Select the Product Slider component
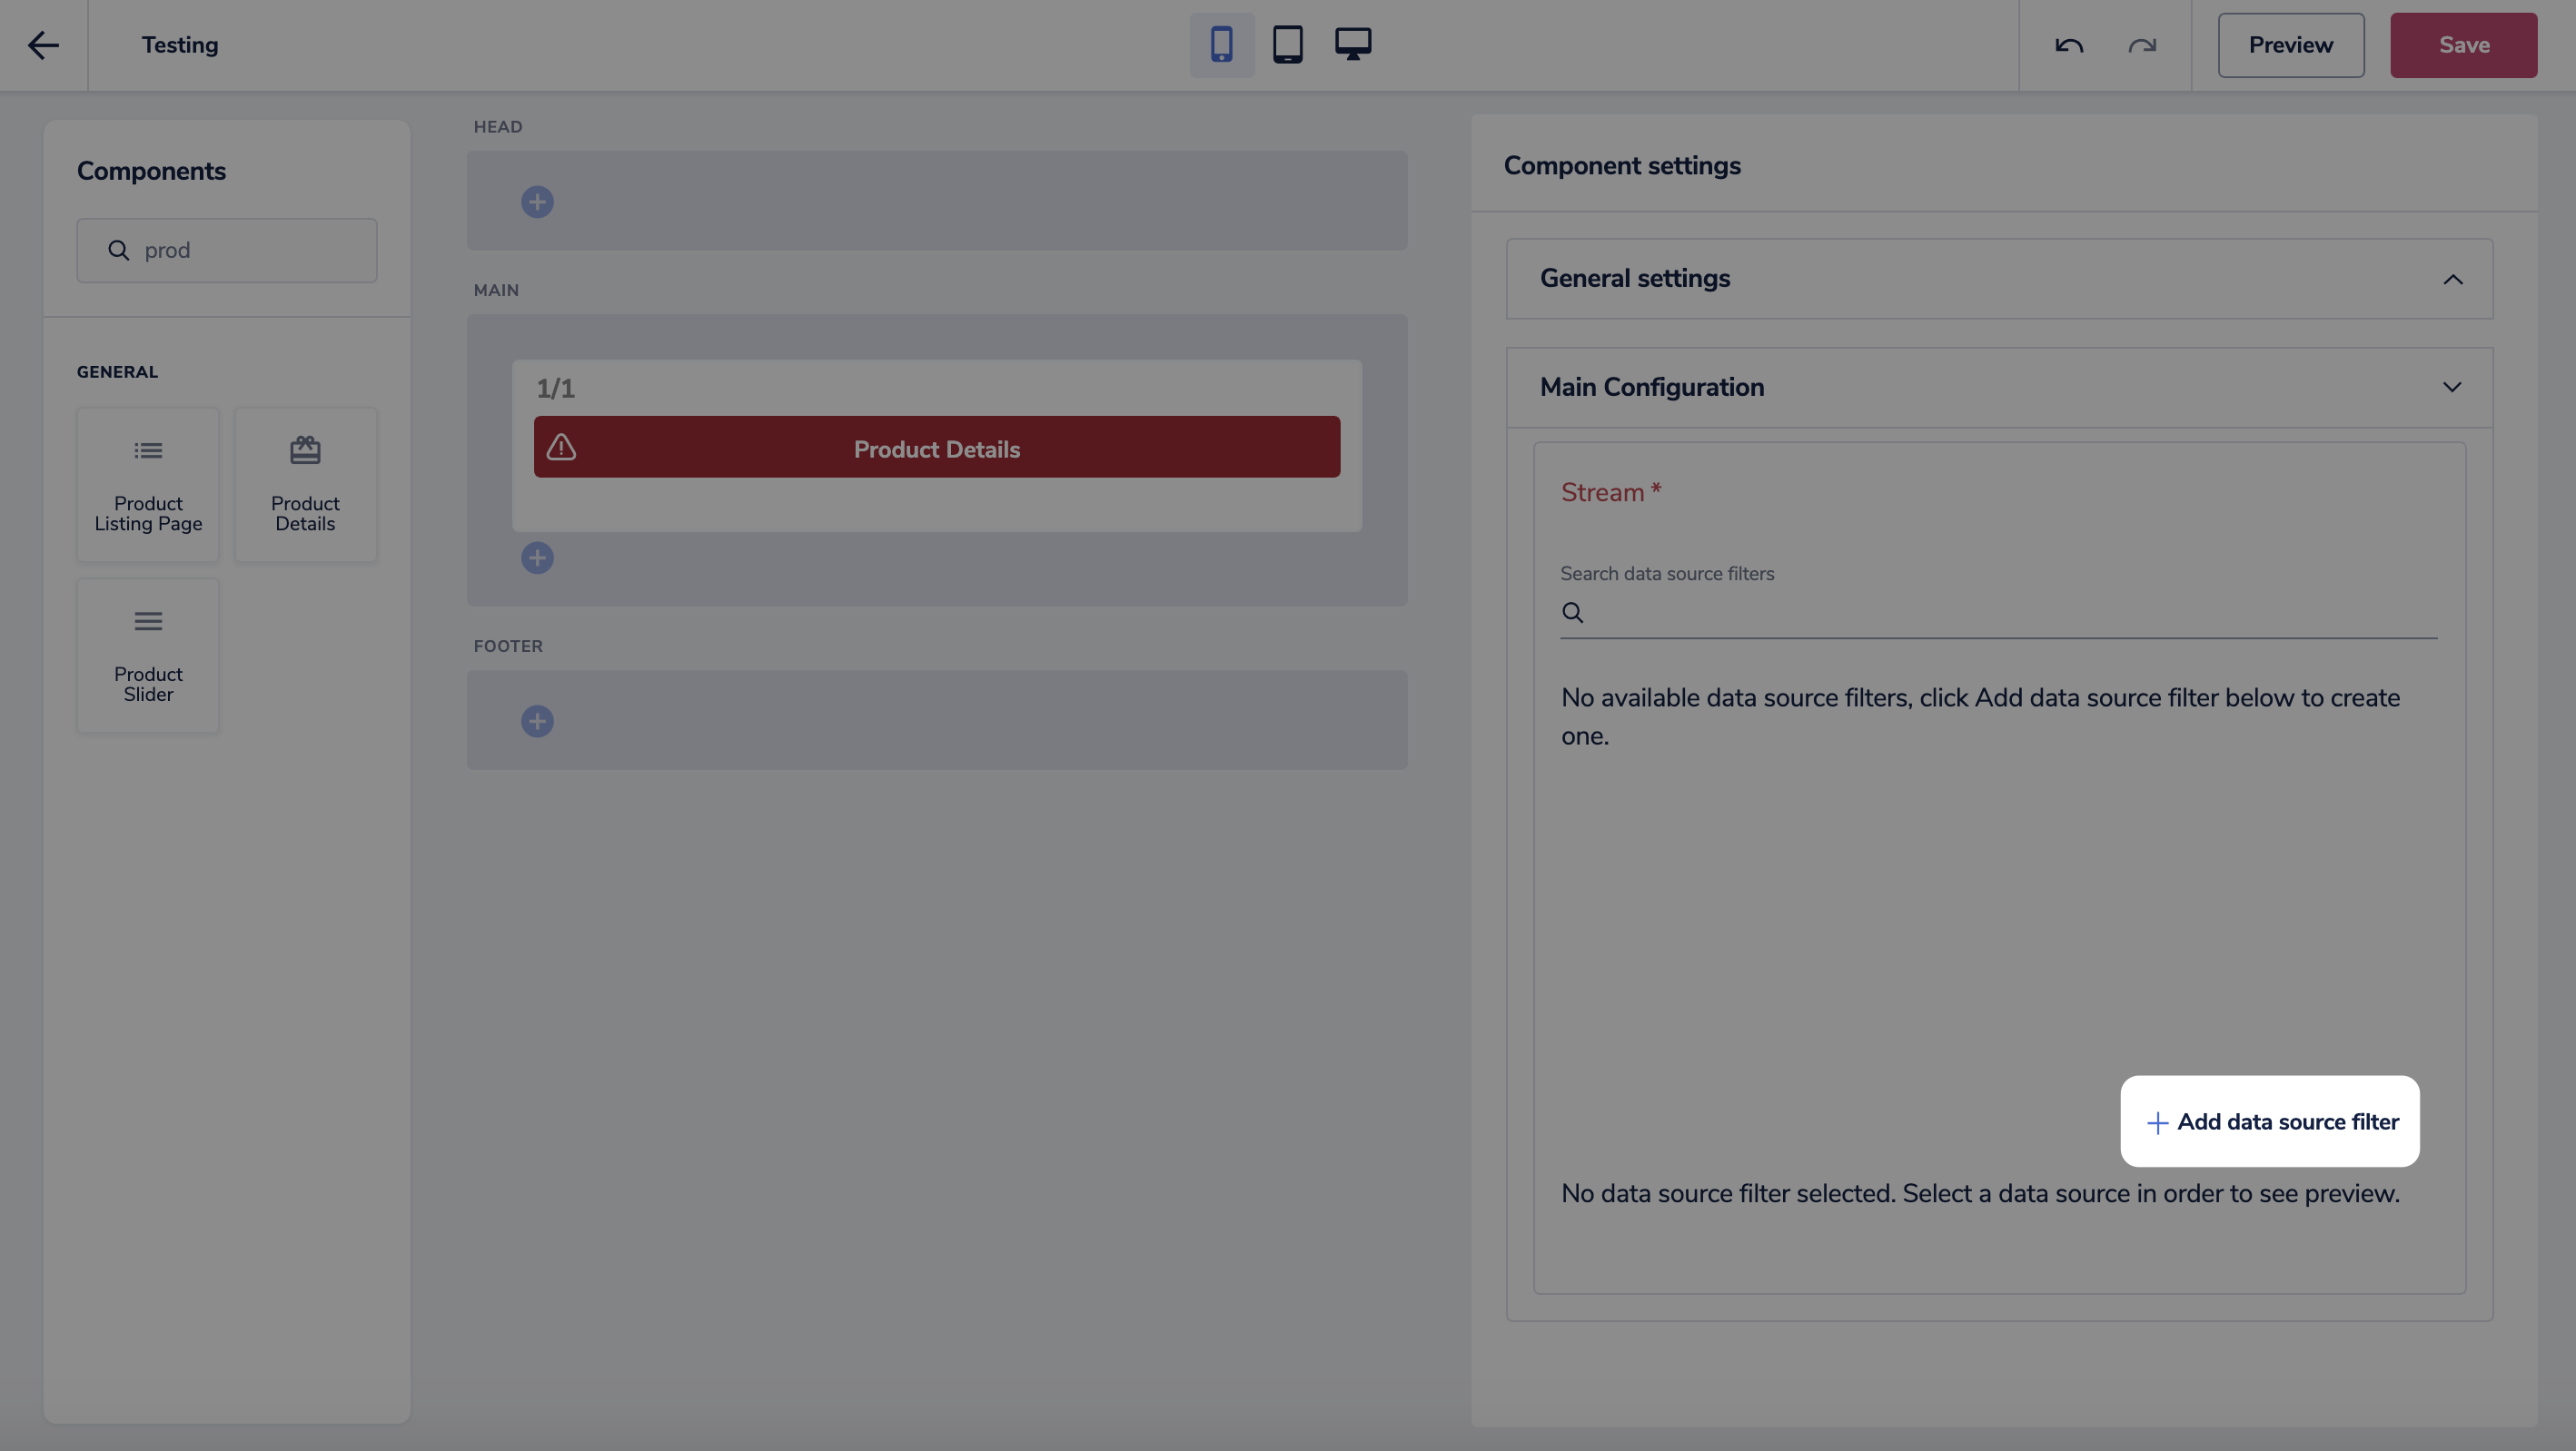2576x1451 pixels. 148,655
